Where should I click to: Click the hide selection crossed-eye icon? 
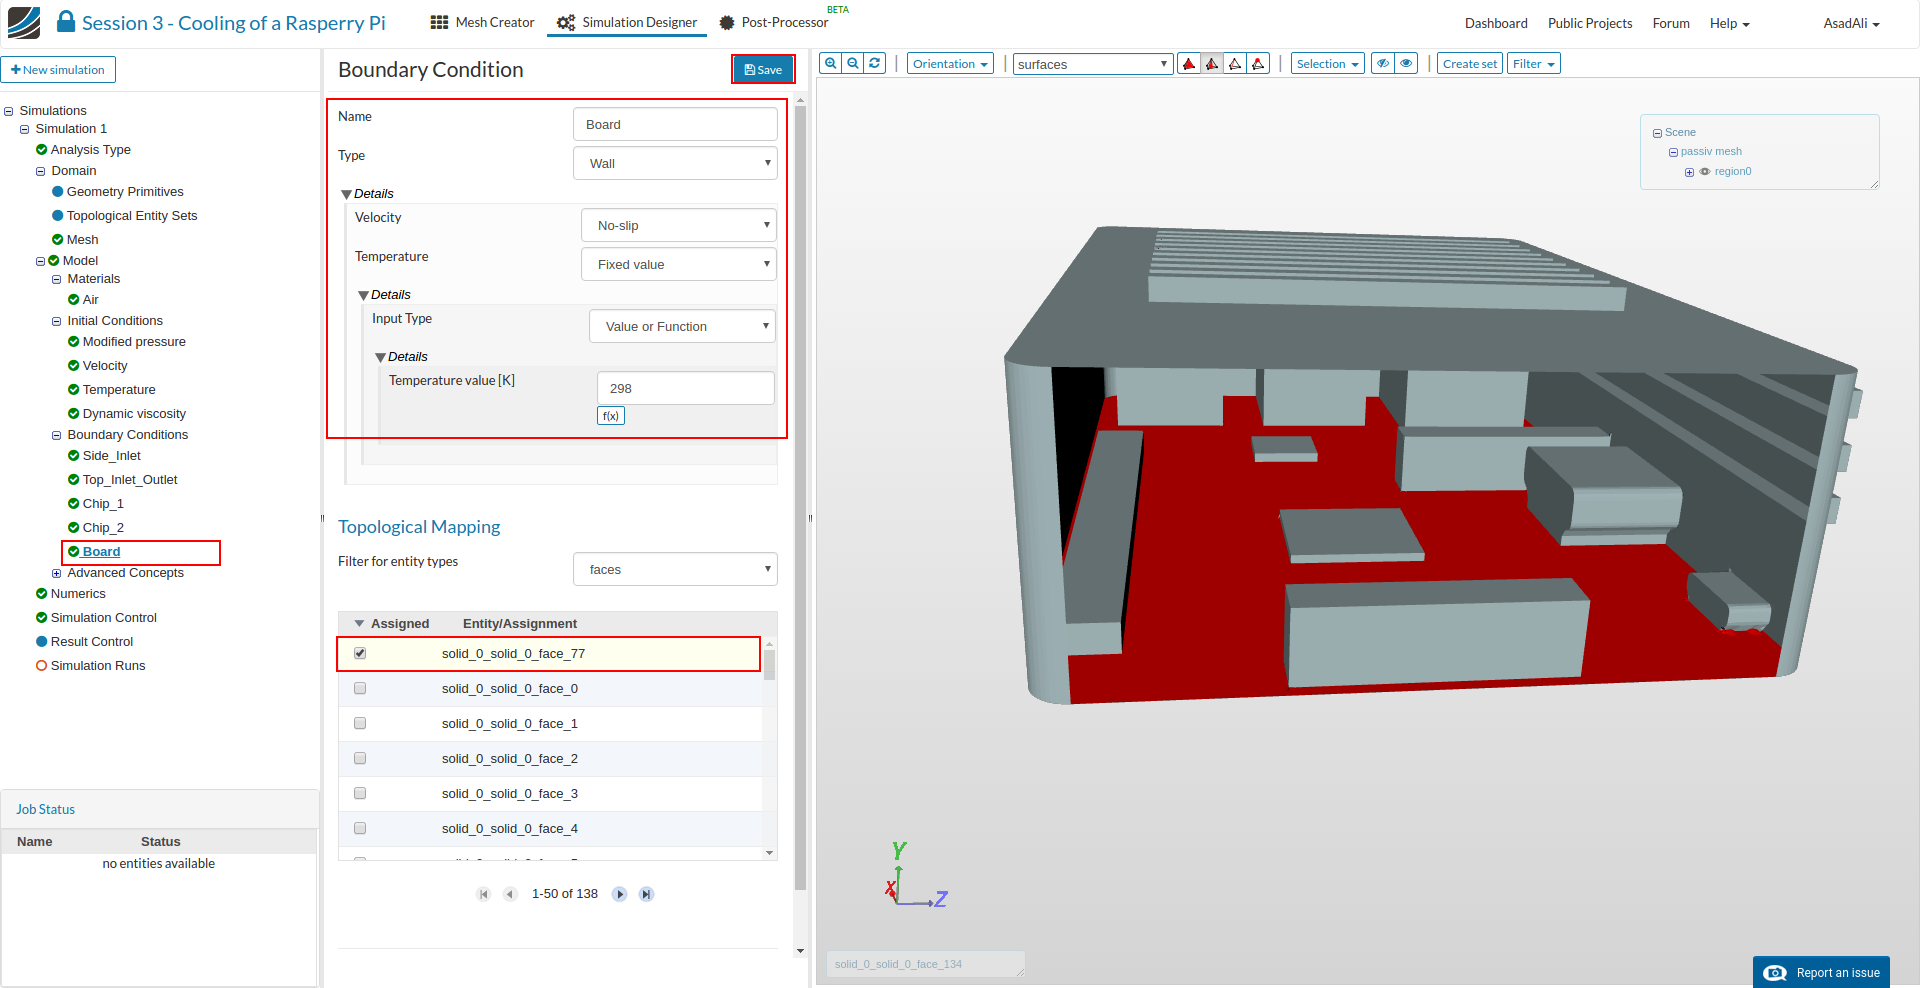click(1383, 64)
